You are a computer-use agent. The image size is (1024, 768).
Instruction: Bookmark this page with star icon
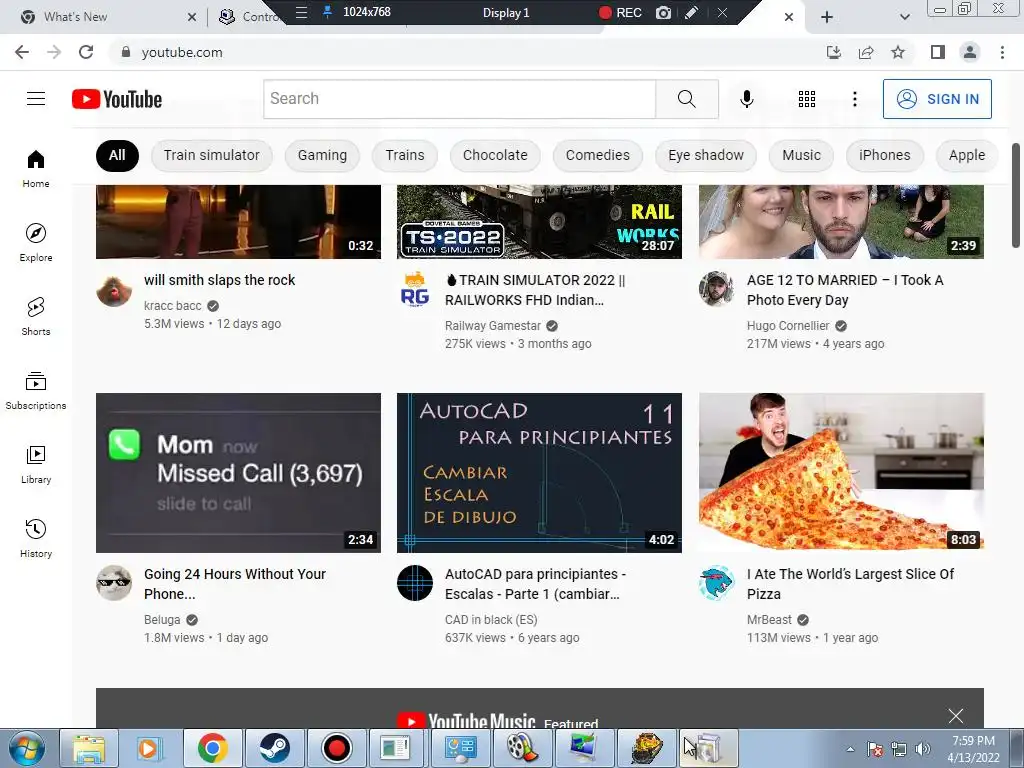click(898, 52)
